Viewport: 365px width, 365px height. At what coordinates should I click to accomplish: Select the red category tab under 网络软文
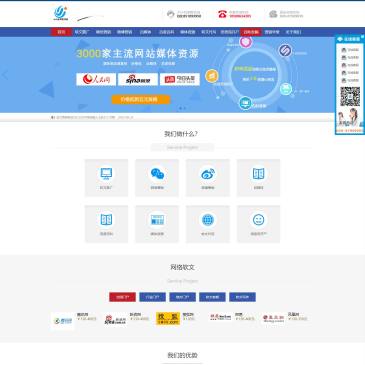[x=122, y=297]
